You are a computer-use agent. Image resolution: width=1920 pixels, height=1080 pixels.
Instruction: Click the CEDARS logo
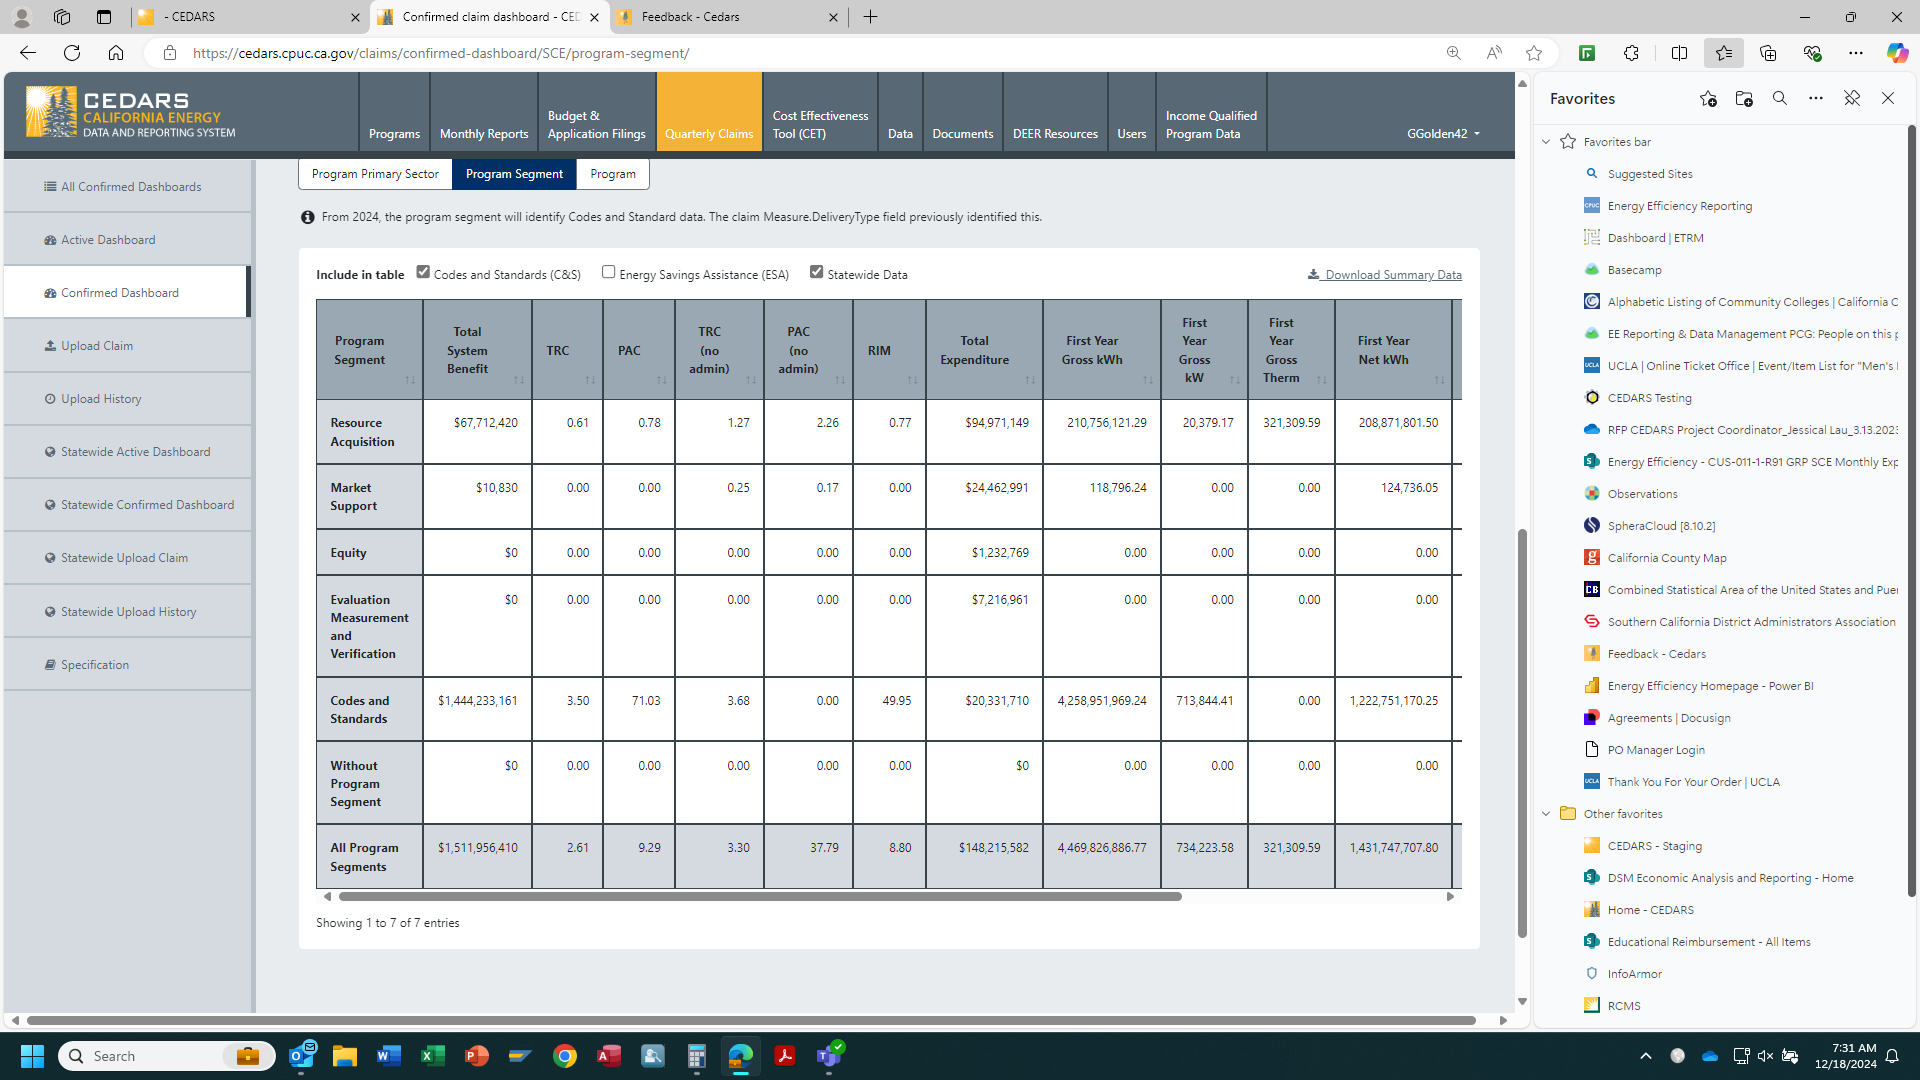(131, 112)
